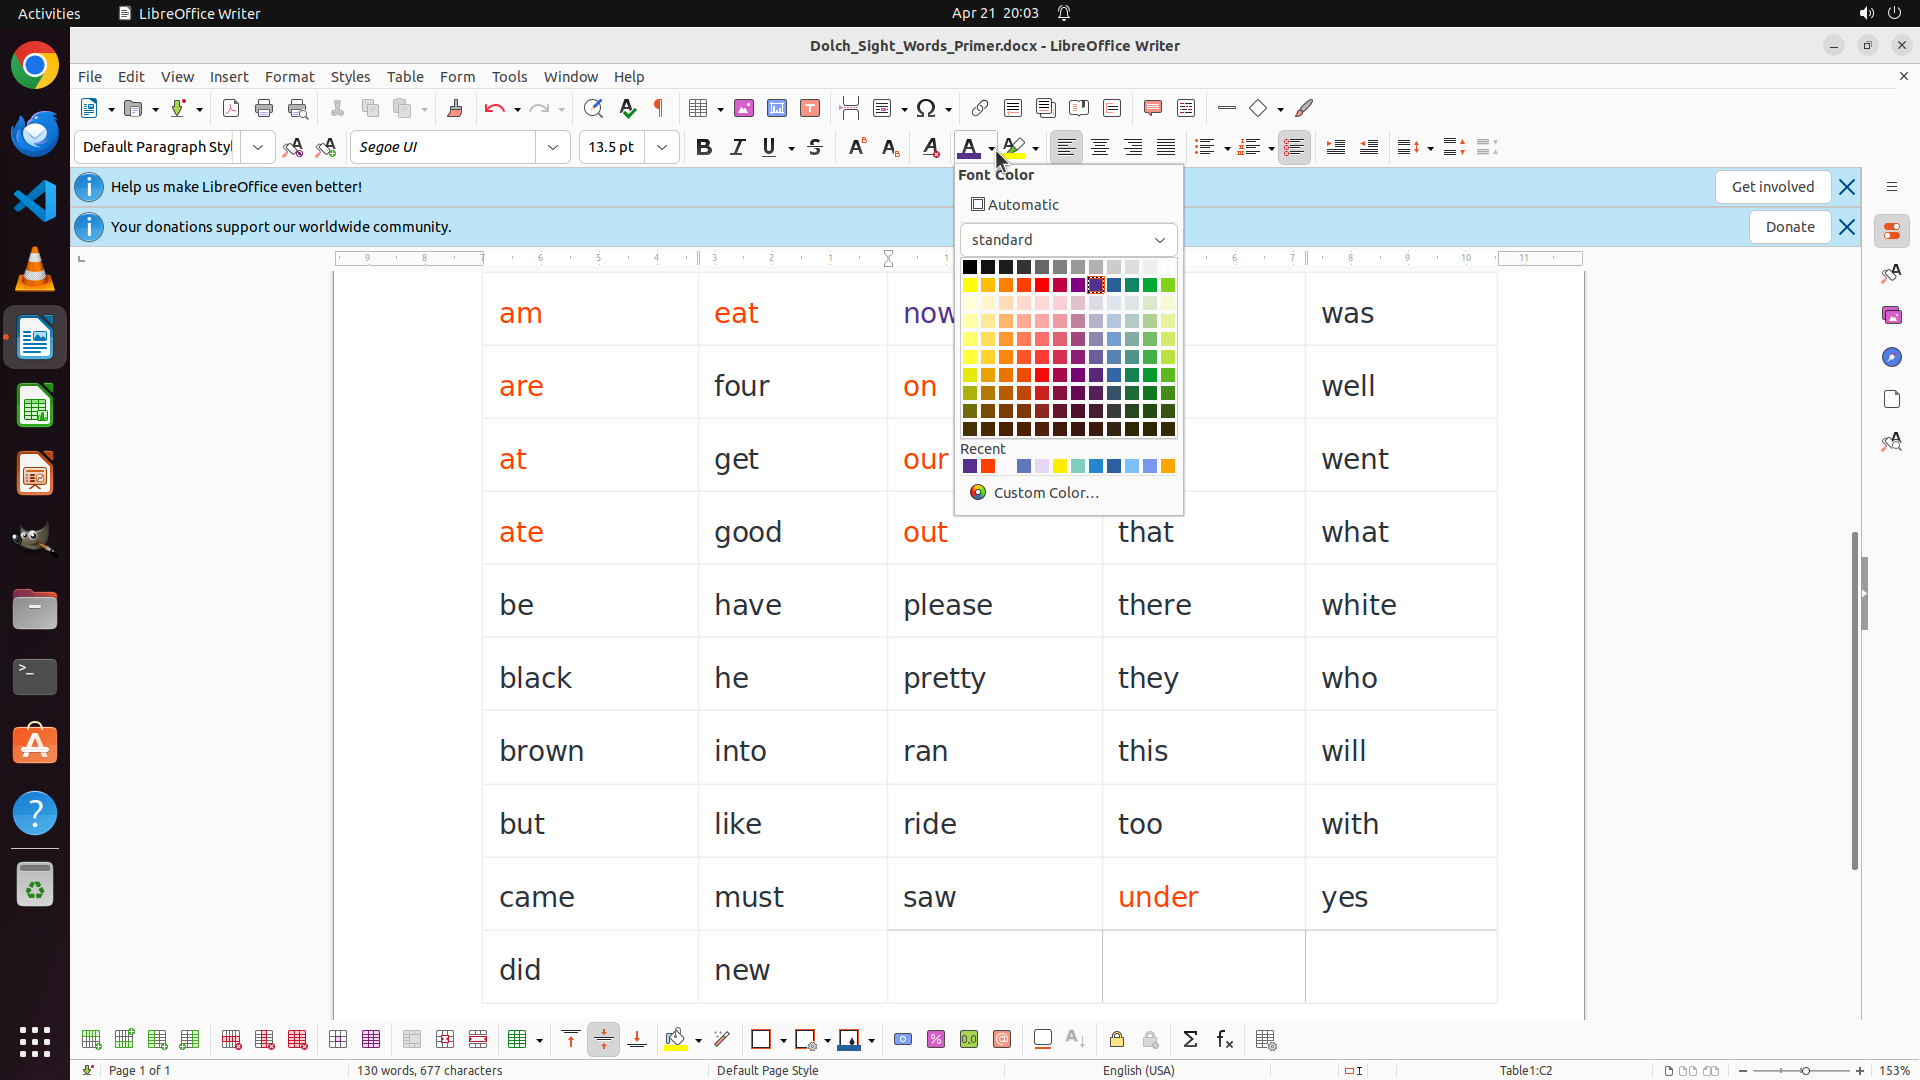The width and height of the screenshot is (1920, 1080).
Task: Click the Sum formula icon in table toolbar
Action: point(1190,1039)
